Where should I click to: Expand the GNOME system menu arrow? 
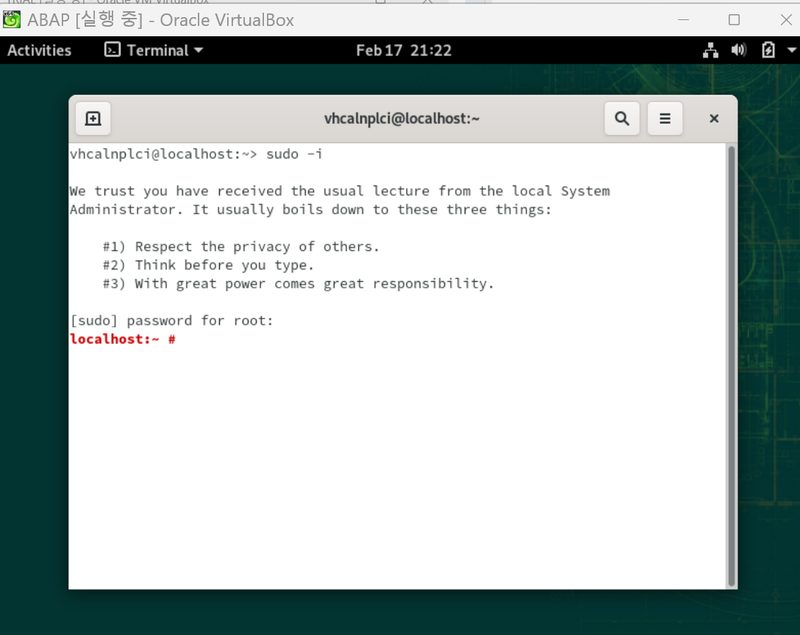[x=788, y=50]
